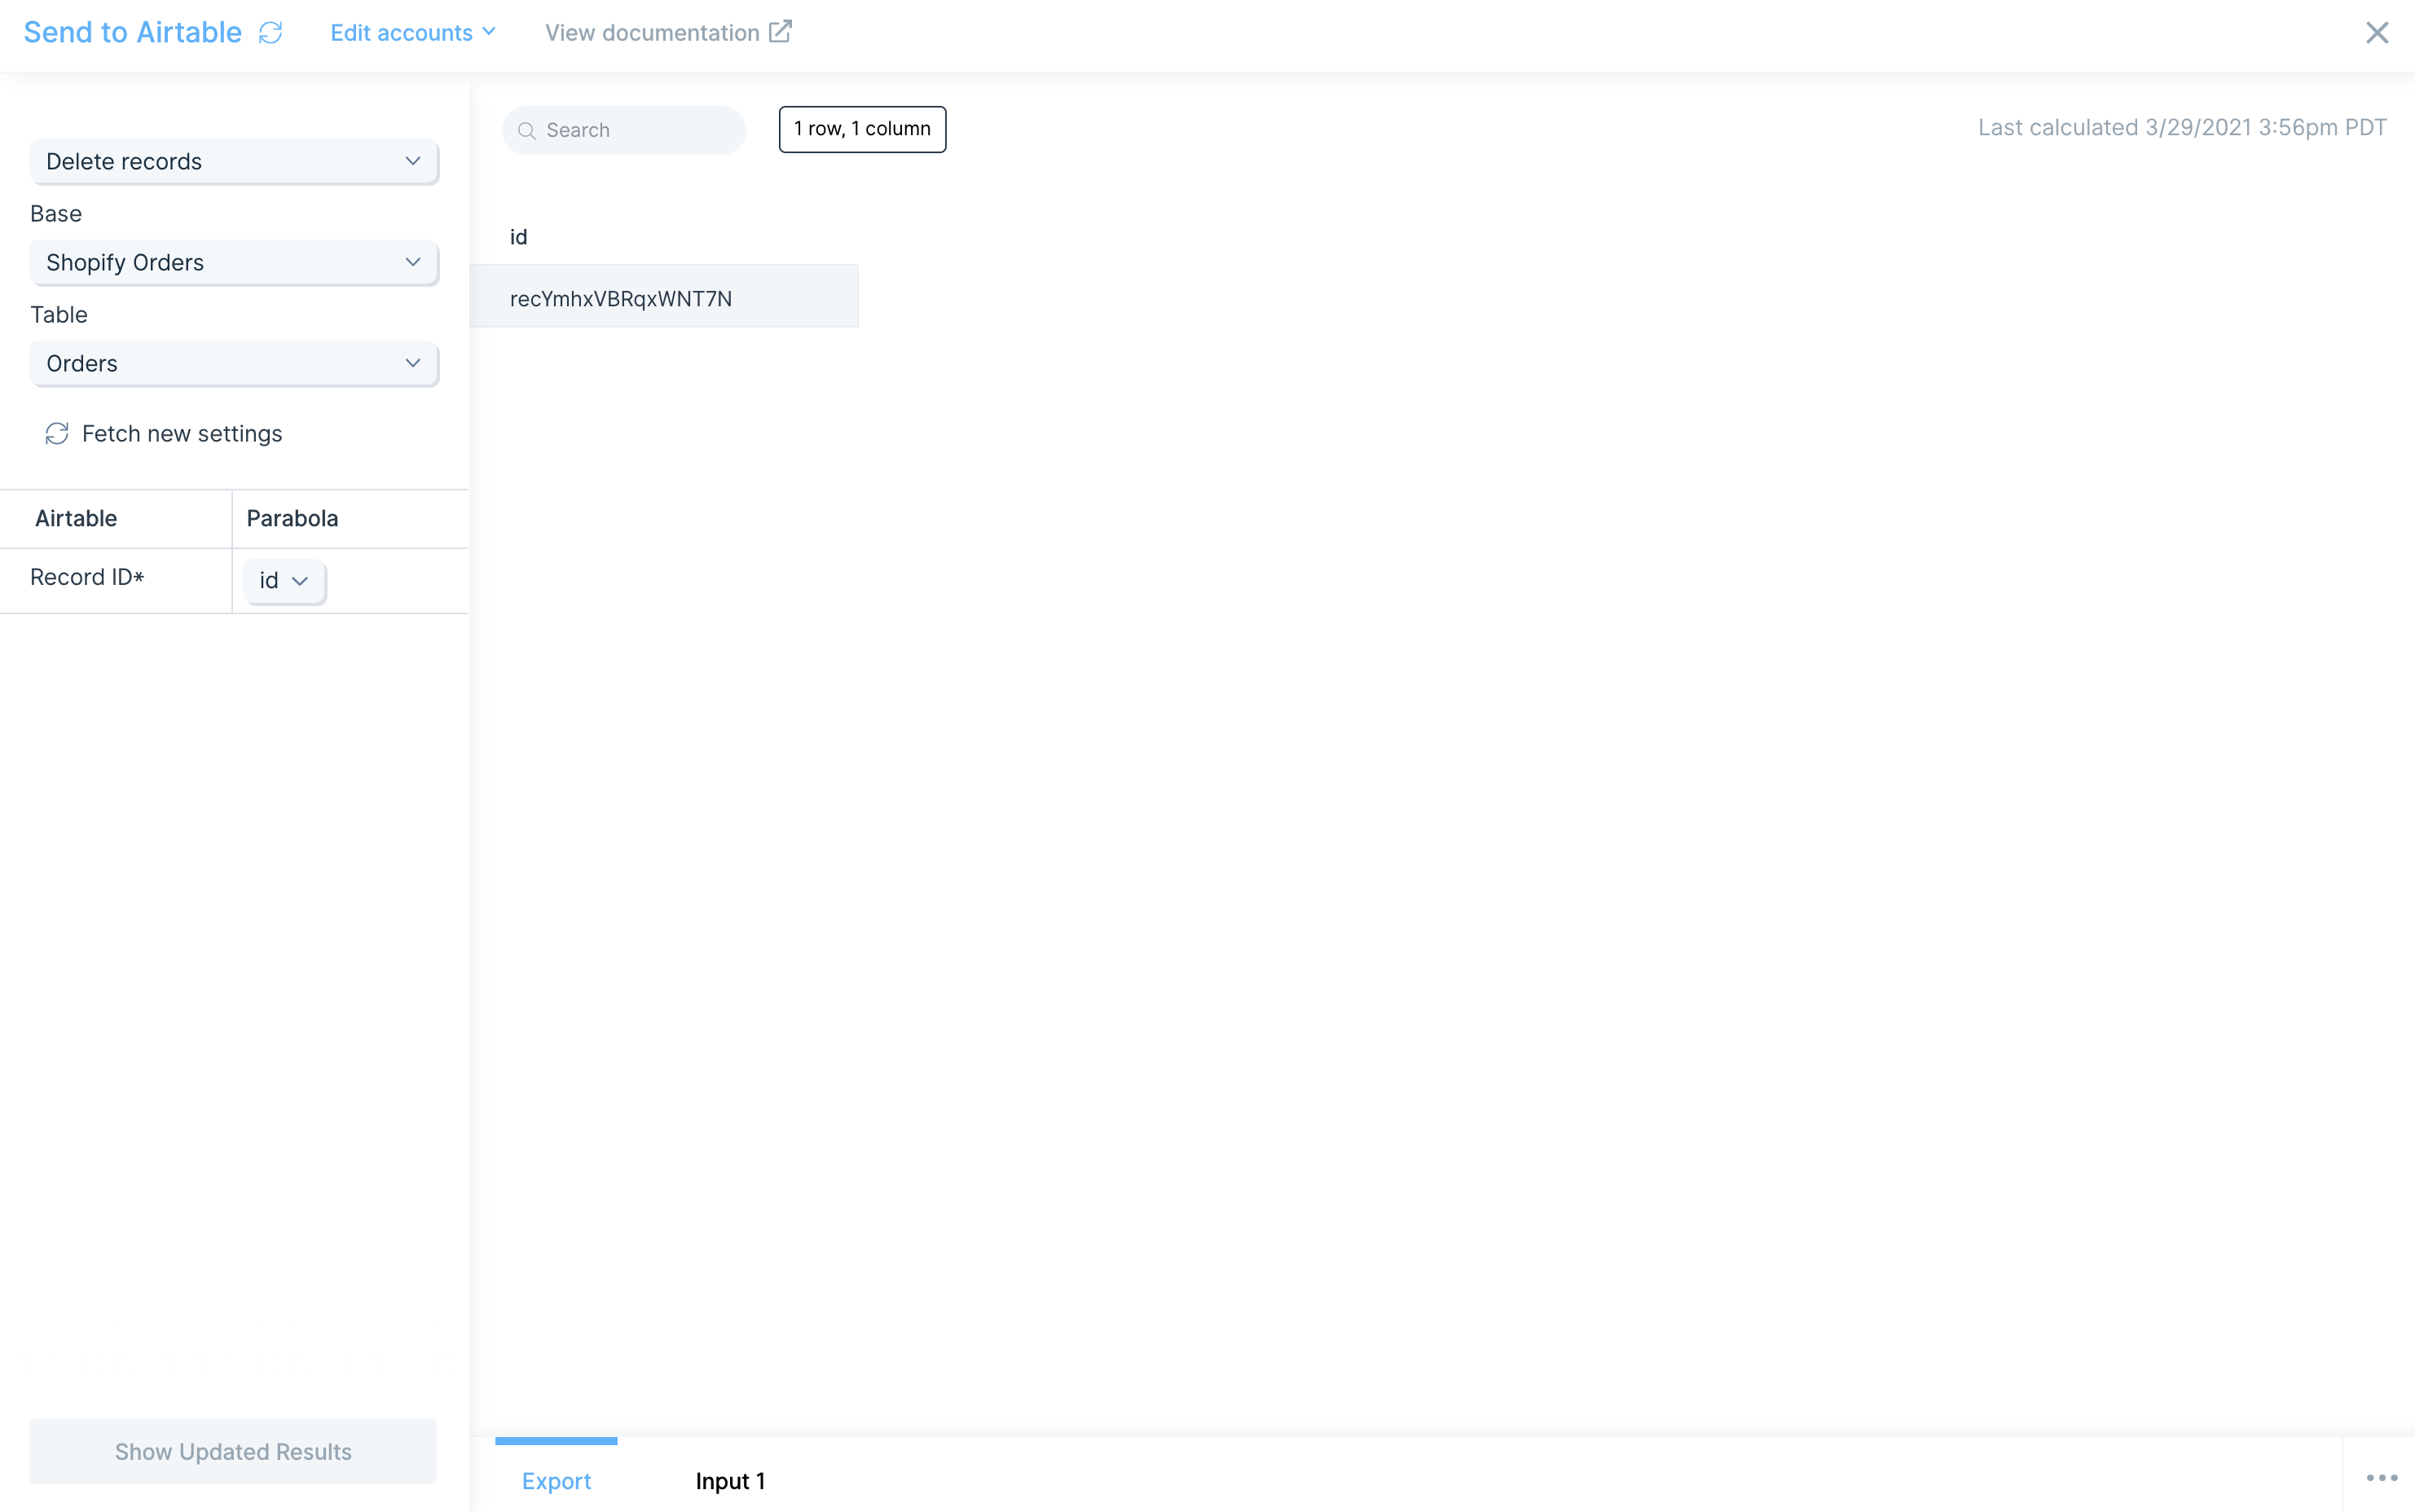Click the Fetch new settings text
The image size is (2415, 1512).
click(x=182, y=434)
